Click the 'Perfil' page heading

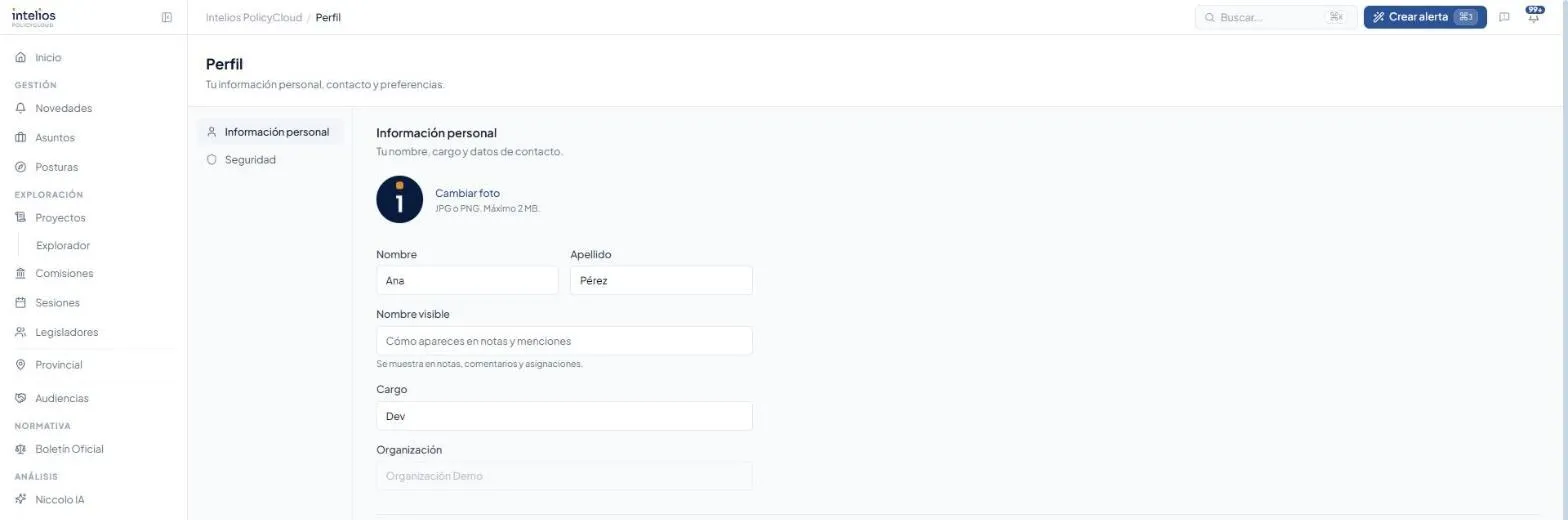coord(224,64)
